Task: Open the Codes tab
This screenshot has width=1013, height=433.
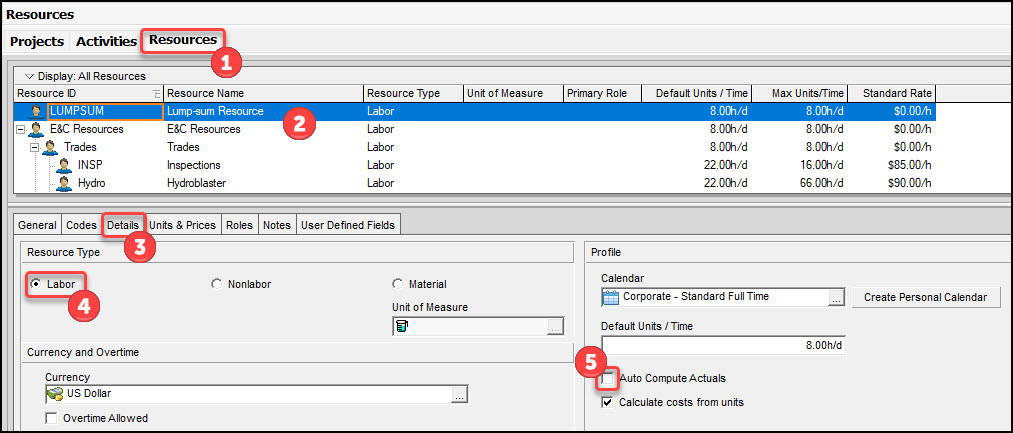Action: 81,226
